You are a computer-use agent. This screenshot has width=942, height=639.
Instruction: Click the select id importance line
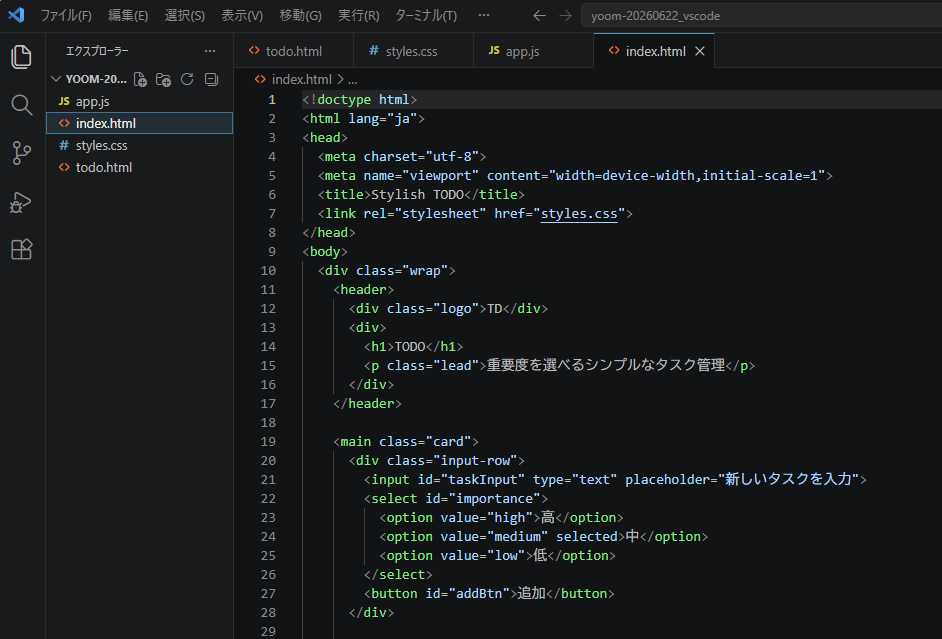[x=456, y=499]
